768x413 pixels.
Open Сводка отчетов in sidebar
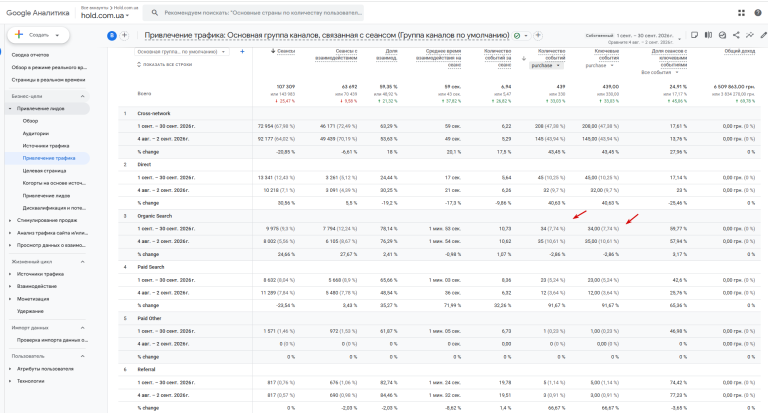[30, 55]
